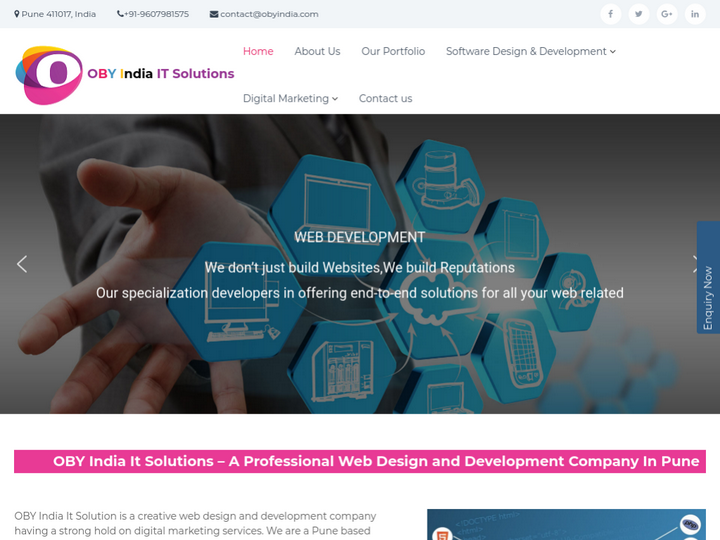
Task: Expand the Software Design & Development menu
Action: click(531, 51)
